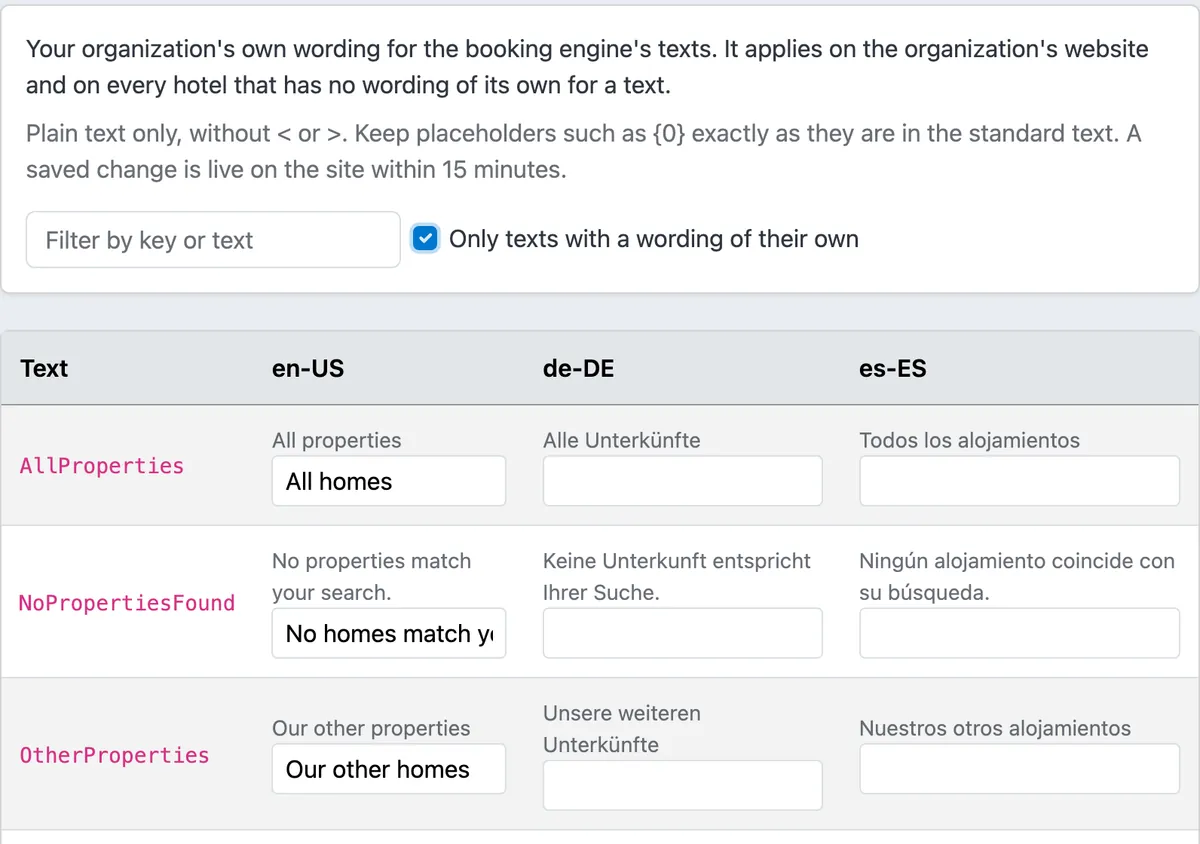Select the OtherProperties key name
Image resolution: width=1200 pixels, height=844 pixels.
pos(114,755)
